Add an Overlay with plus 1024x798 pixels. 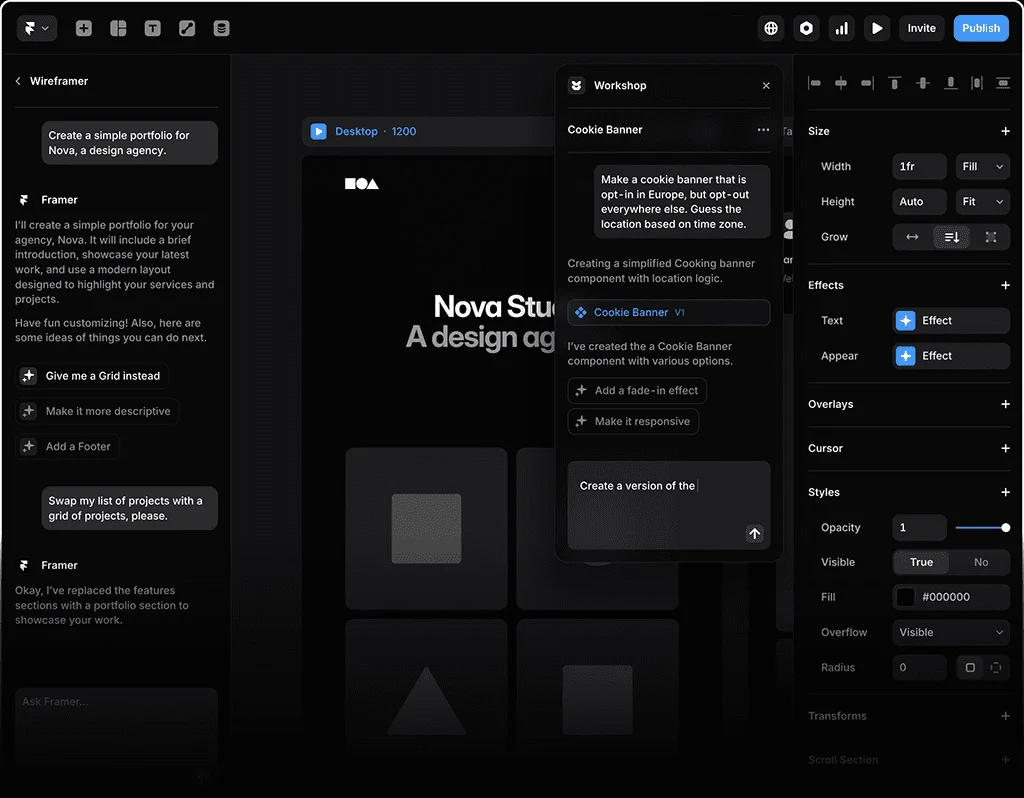[1005, 404]
